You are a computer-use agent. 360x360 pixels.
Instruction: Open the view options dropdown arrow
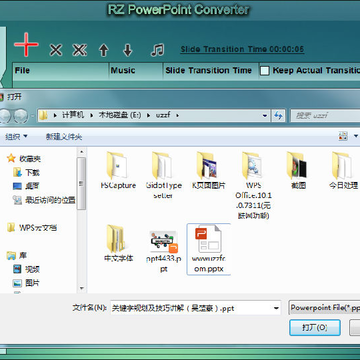pos(356,136)
